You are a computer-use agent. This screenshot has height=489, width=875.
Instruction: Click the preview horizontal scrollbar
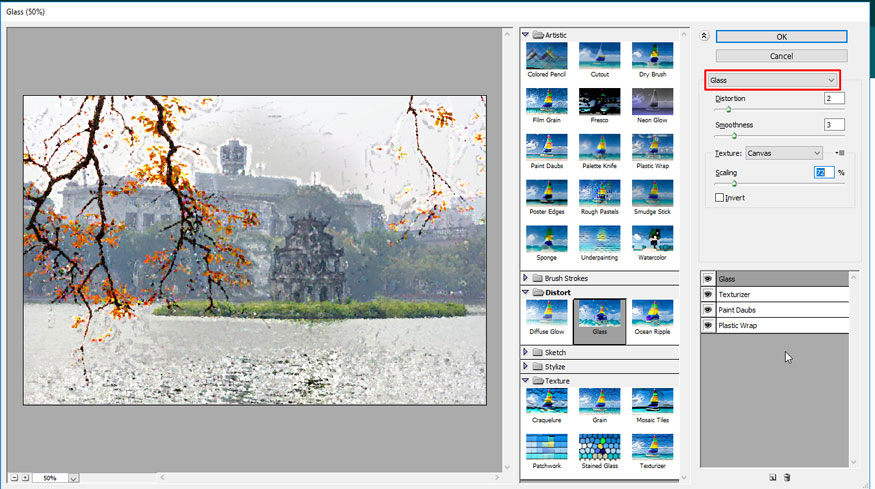pos(329,477)
